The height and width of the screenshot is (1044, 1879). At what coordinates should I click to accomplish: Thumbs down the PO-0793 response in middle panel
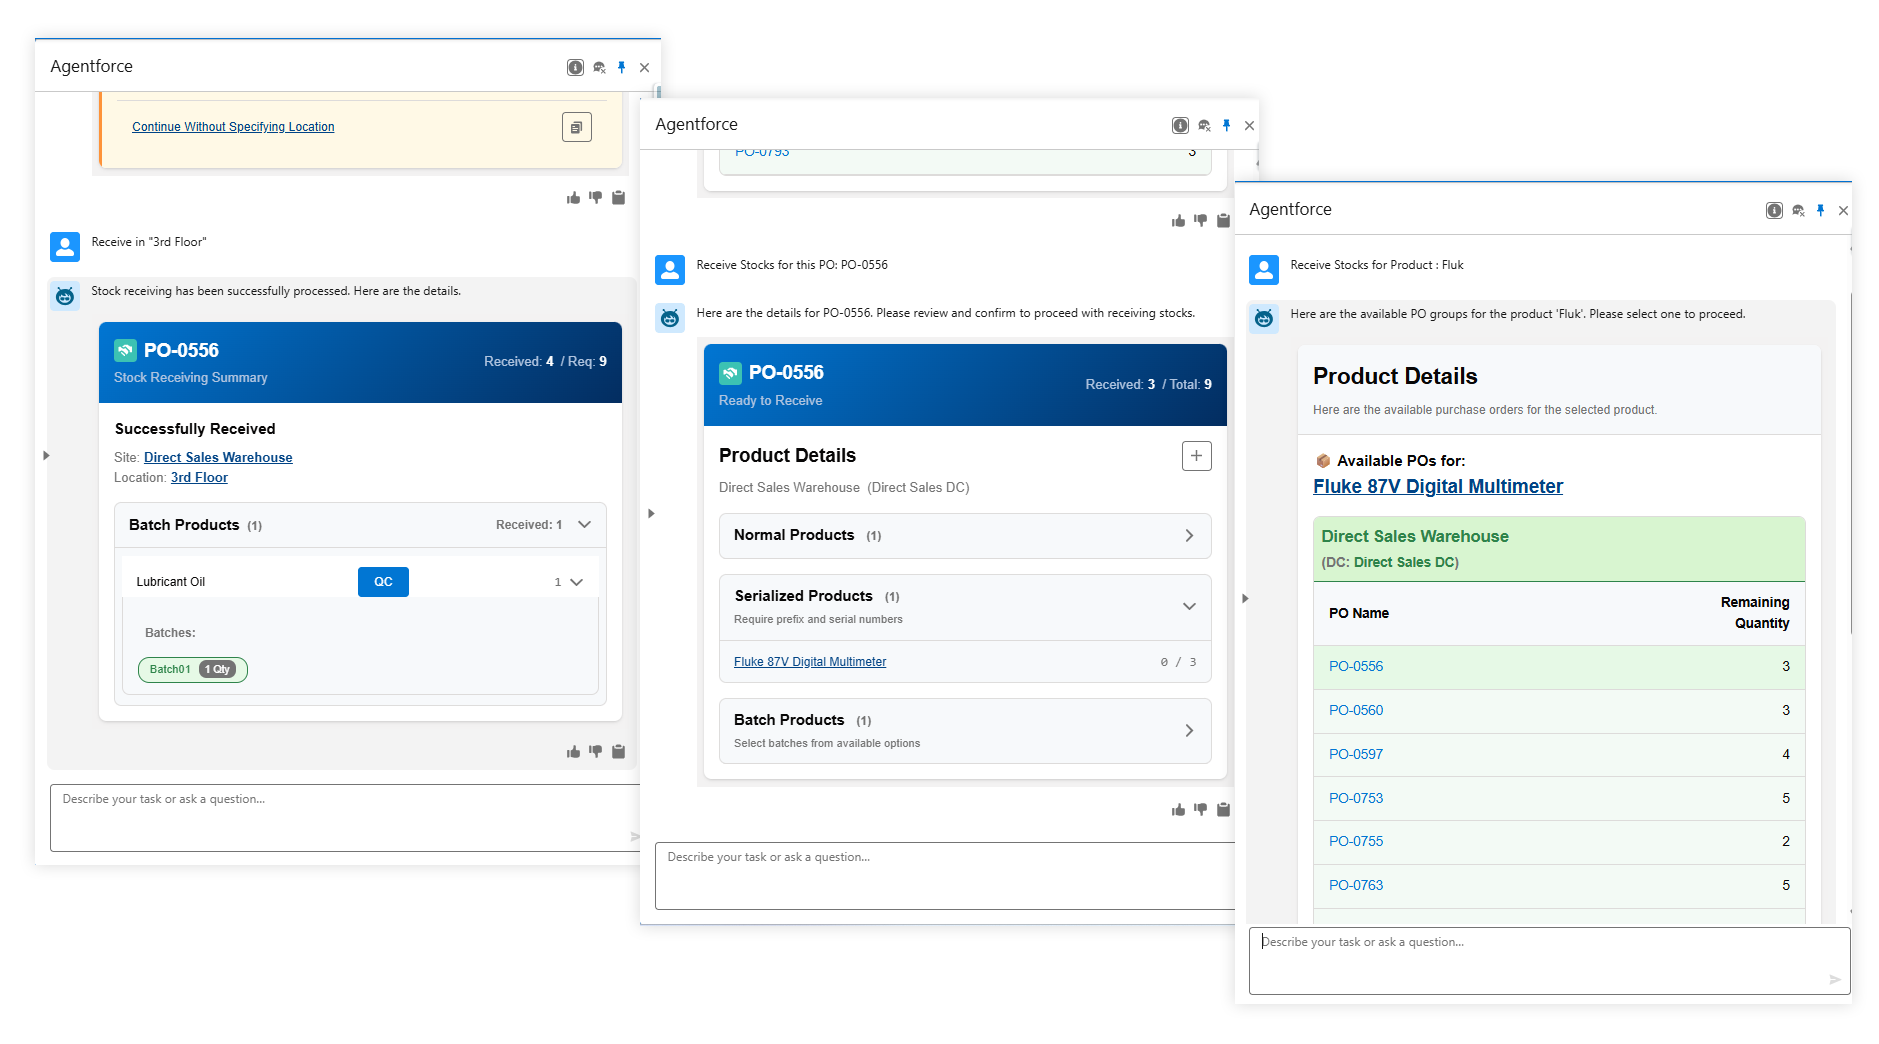point(1201,221)
